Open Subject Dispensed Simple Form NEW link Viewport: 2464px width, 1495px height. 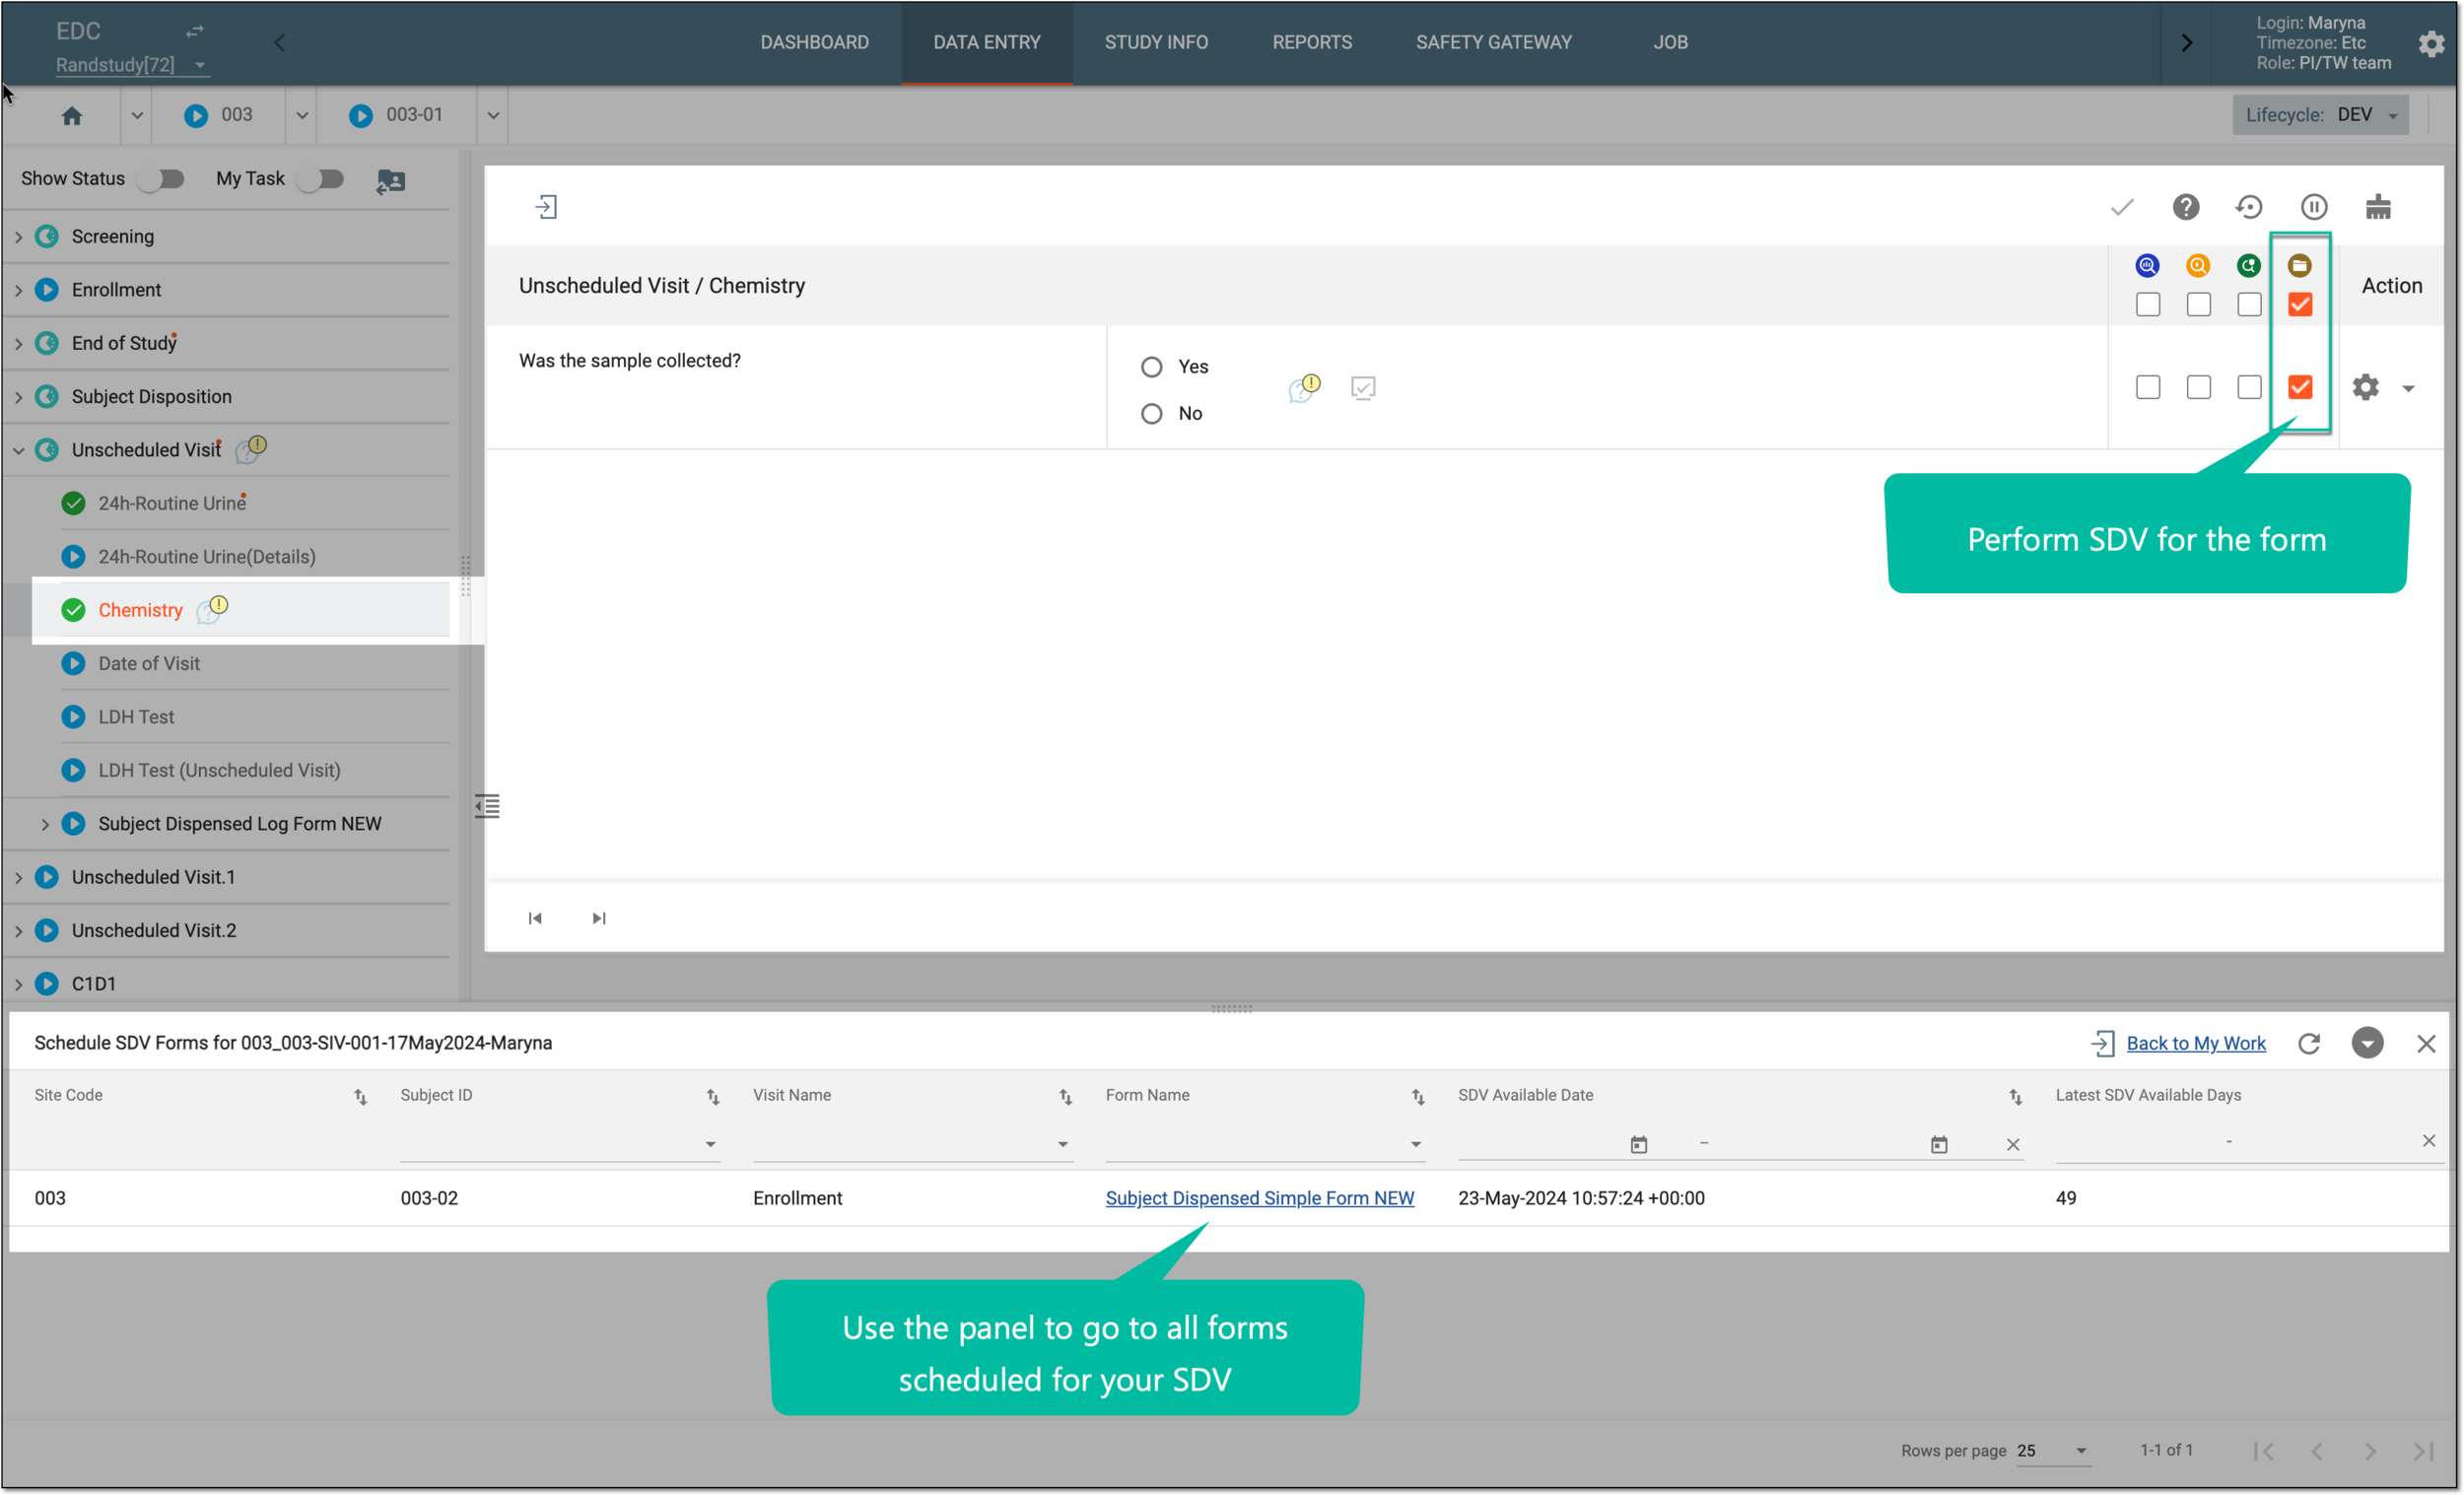coord(1259,1198)
